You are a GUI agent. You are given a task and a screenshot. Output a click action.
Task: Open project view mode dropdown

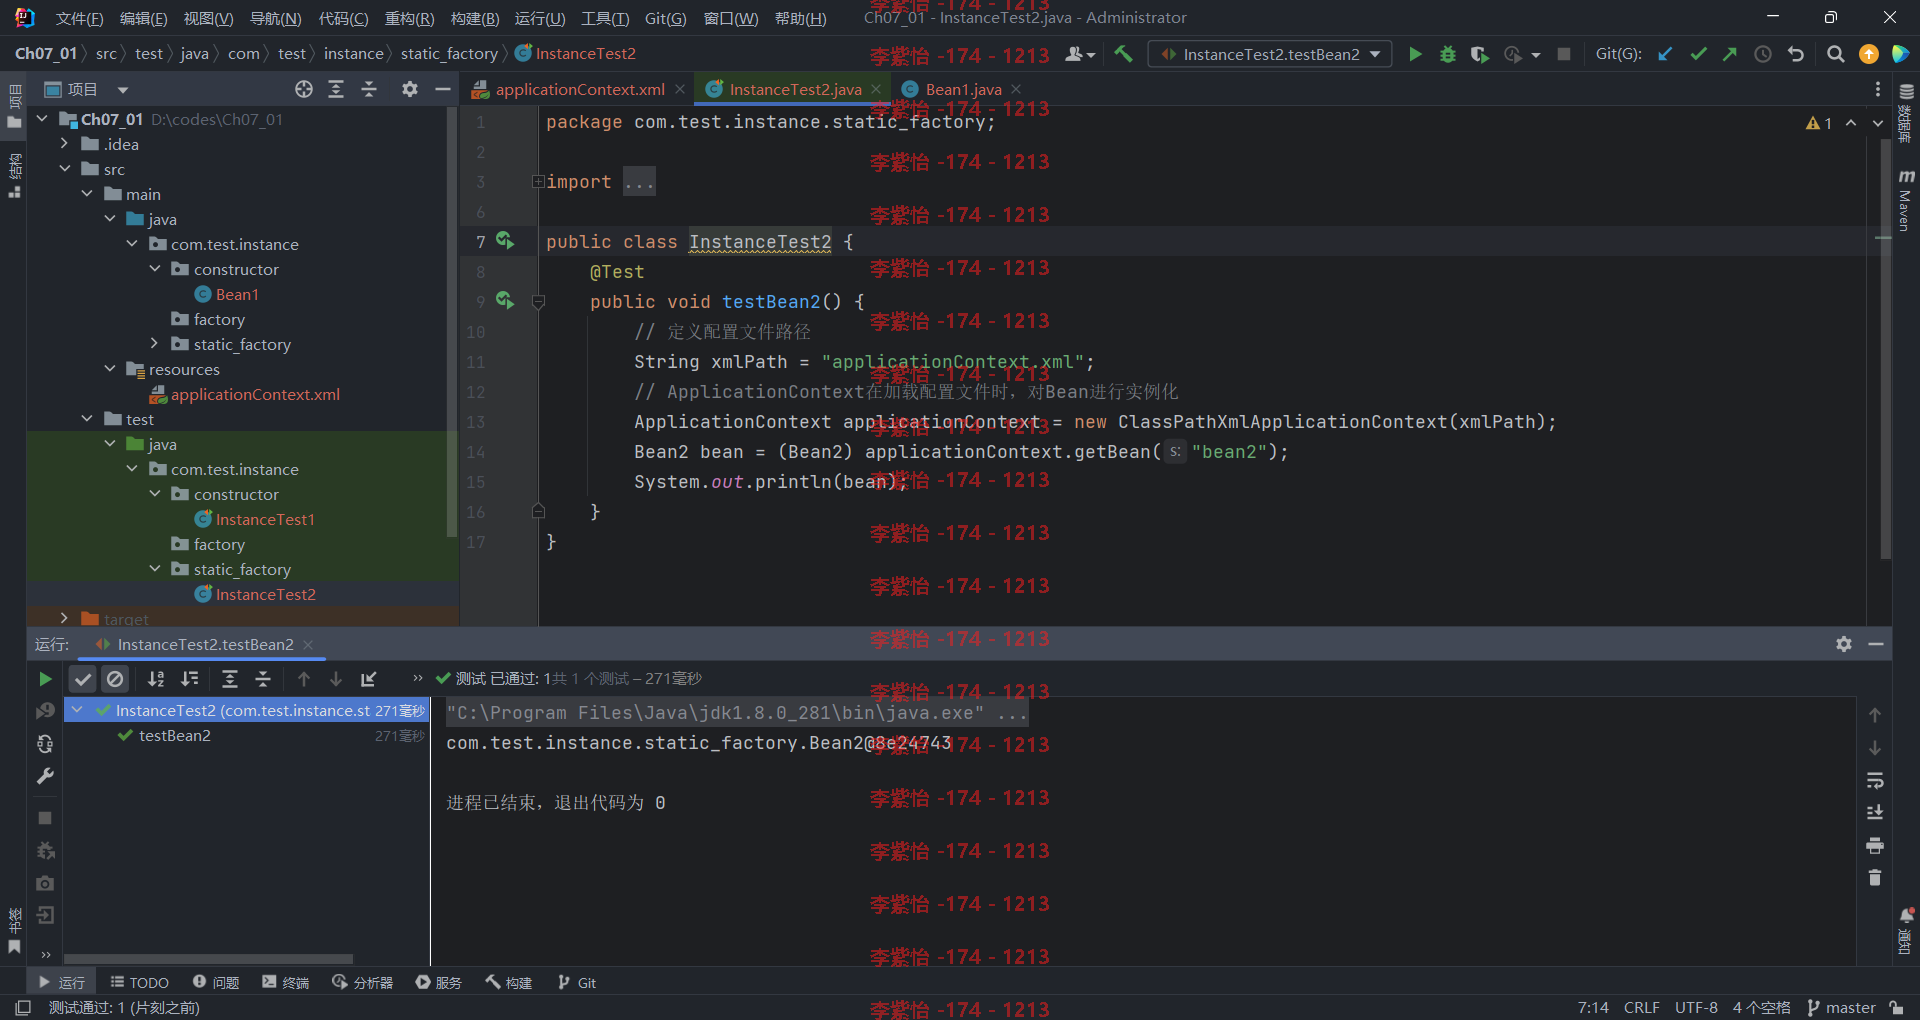[123, 90]
